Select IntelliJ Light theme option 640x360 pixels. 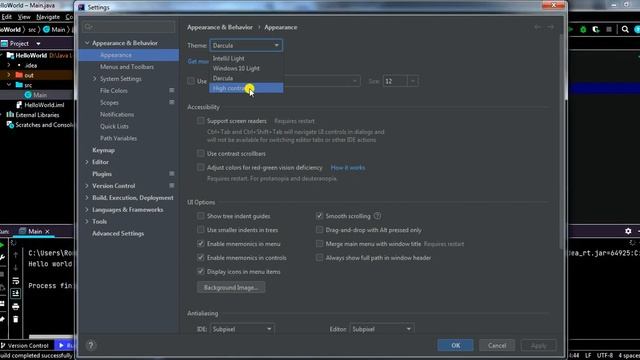click(246, 58)
